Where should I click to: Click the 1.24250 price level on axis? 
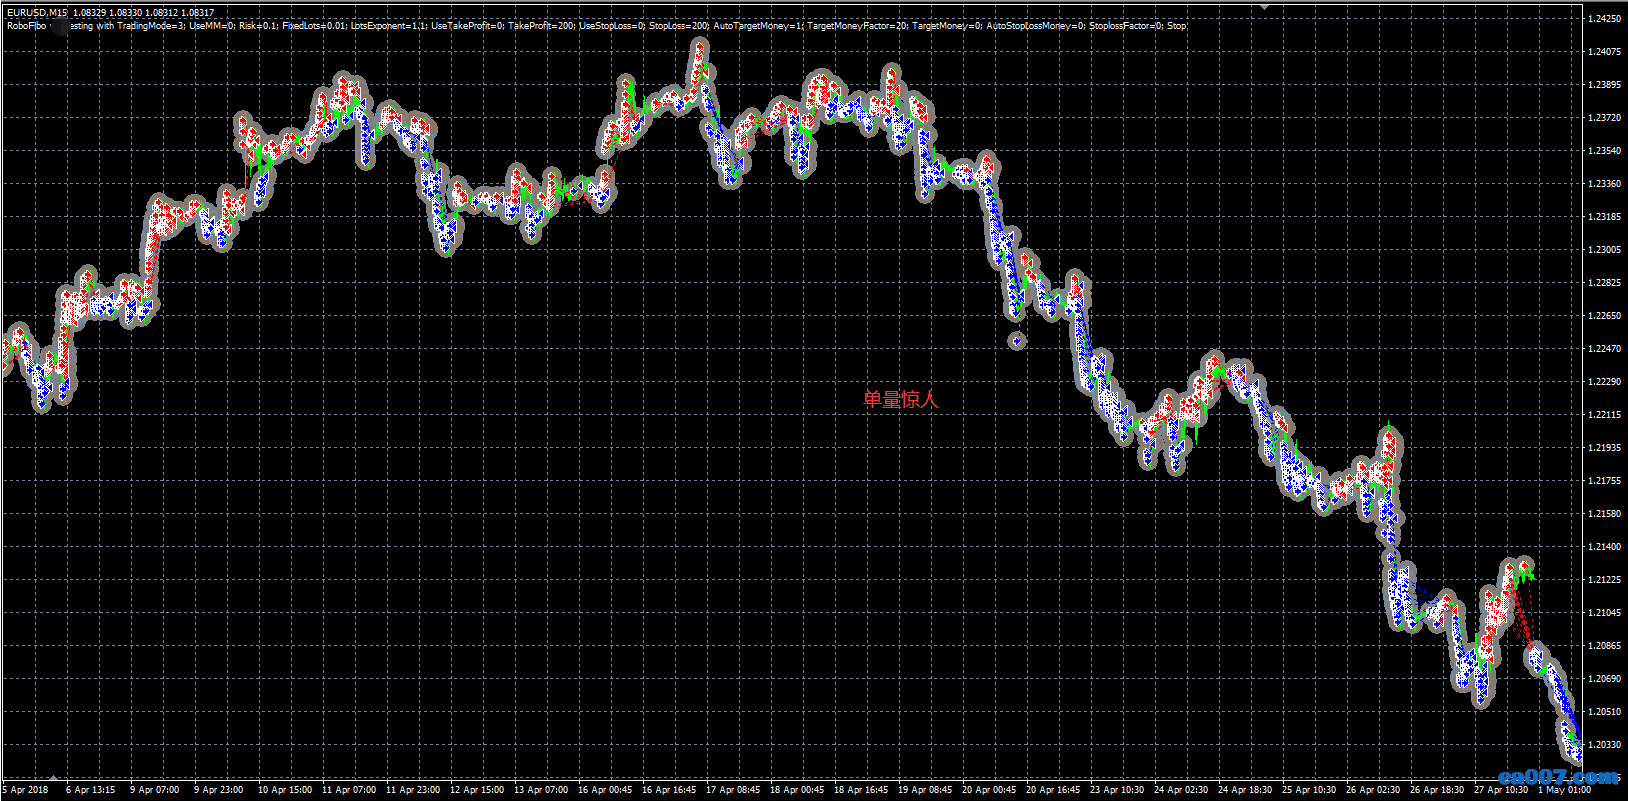click(1604, 19)
